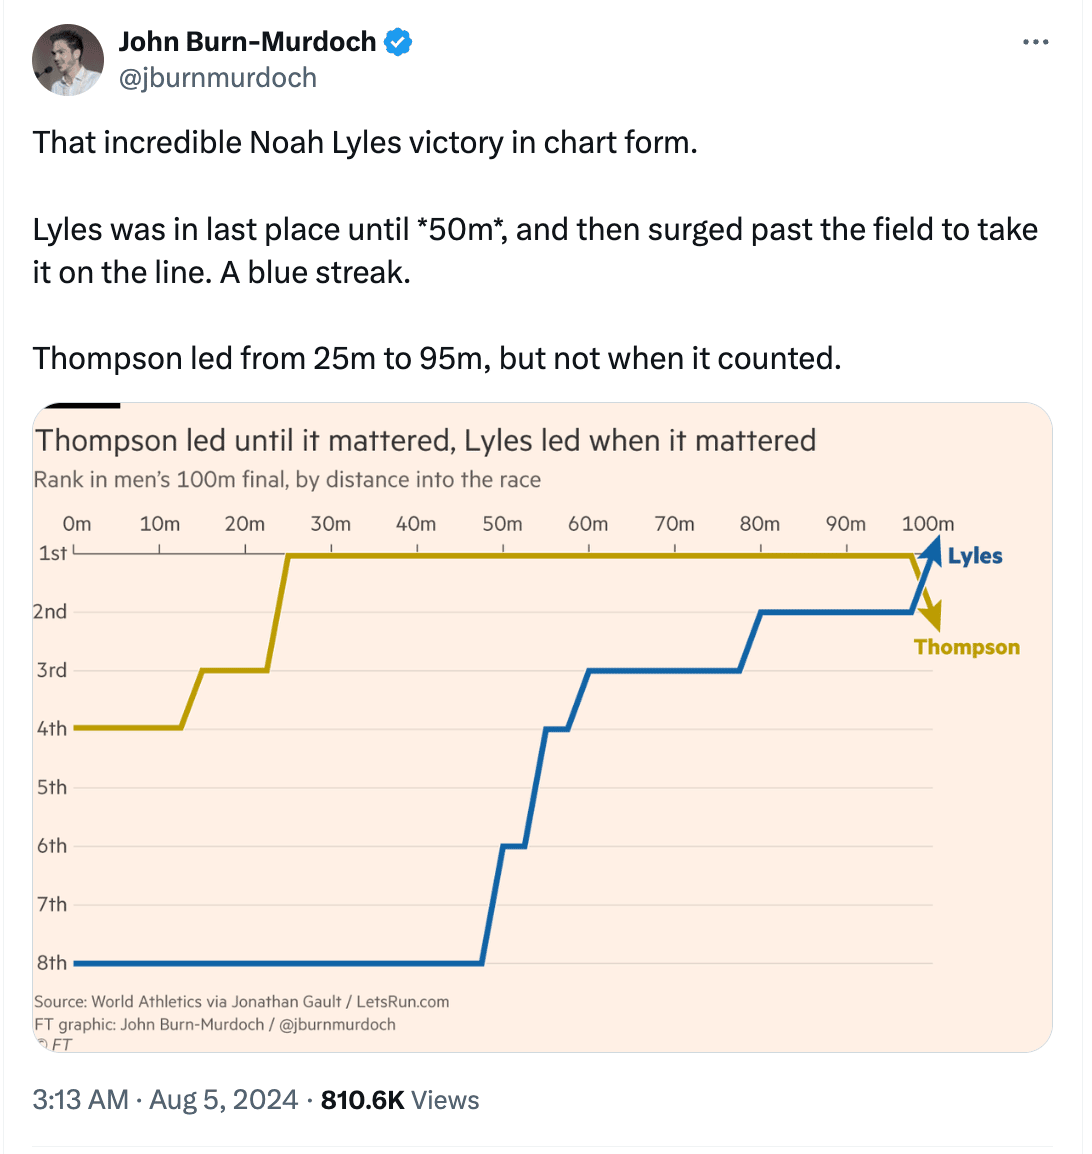
Task: Click the 1st rank axis label
Action: click(53, 553)
